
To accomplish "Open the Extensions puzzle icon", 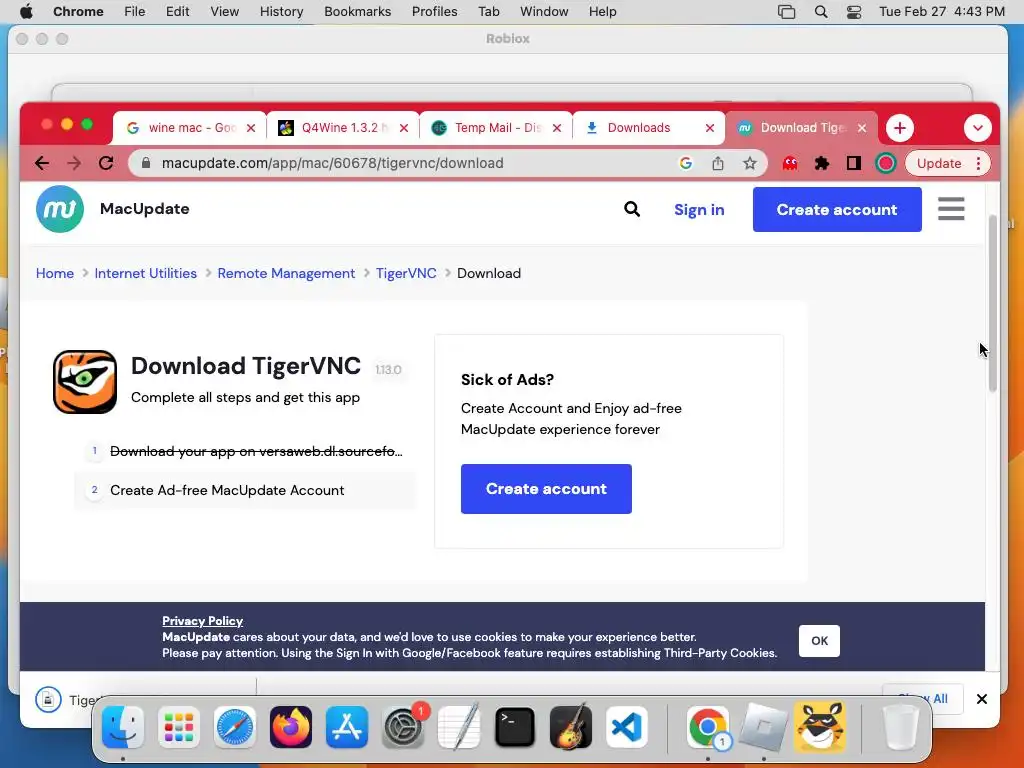I will (x=822, y=163).
